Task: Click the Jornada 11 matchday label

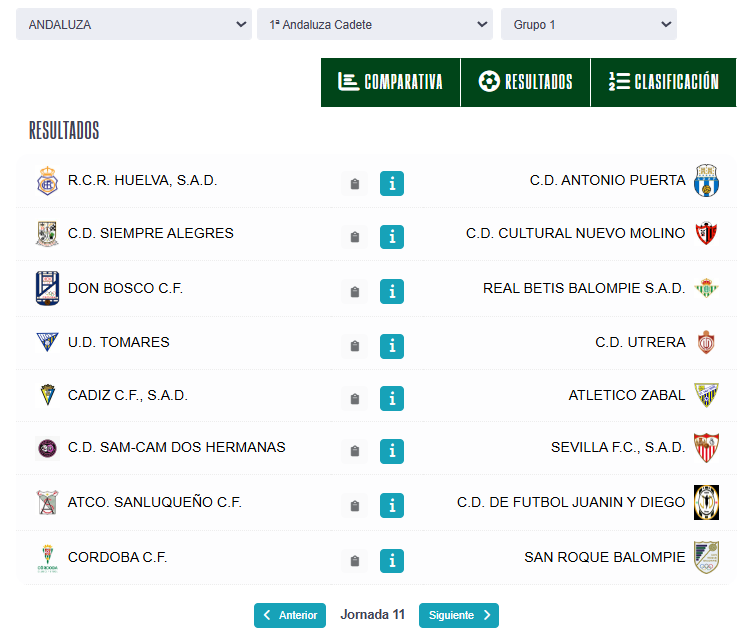Action: coord(373,615)
